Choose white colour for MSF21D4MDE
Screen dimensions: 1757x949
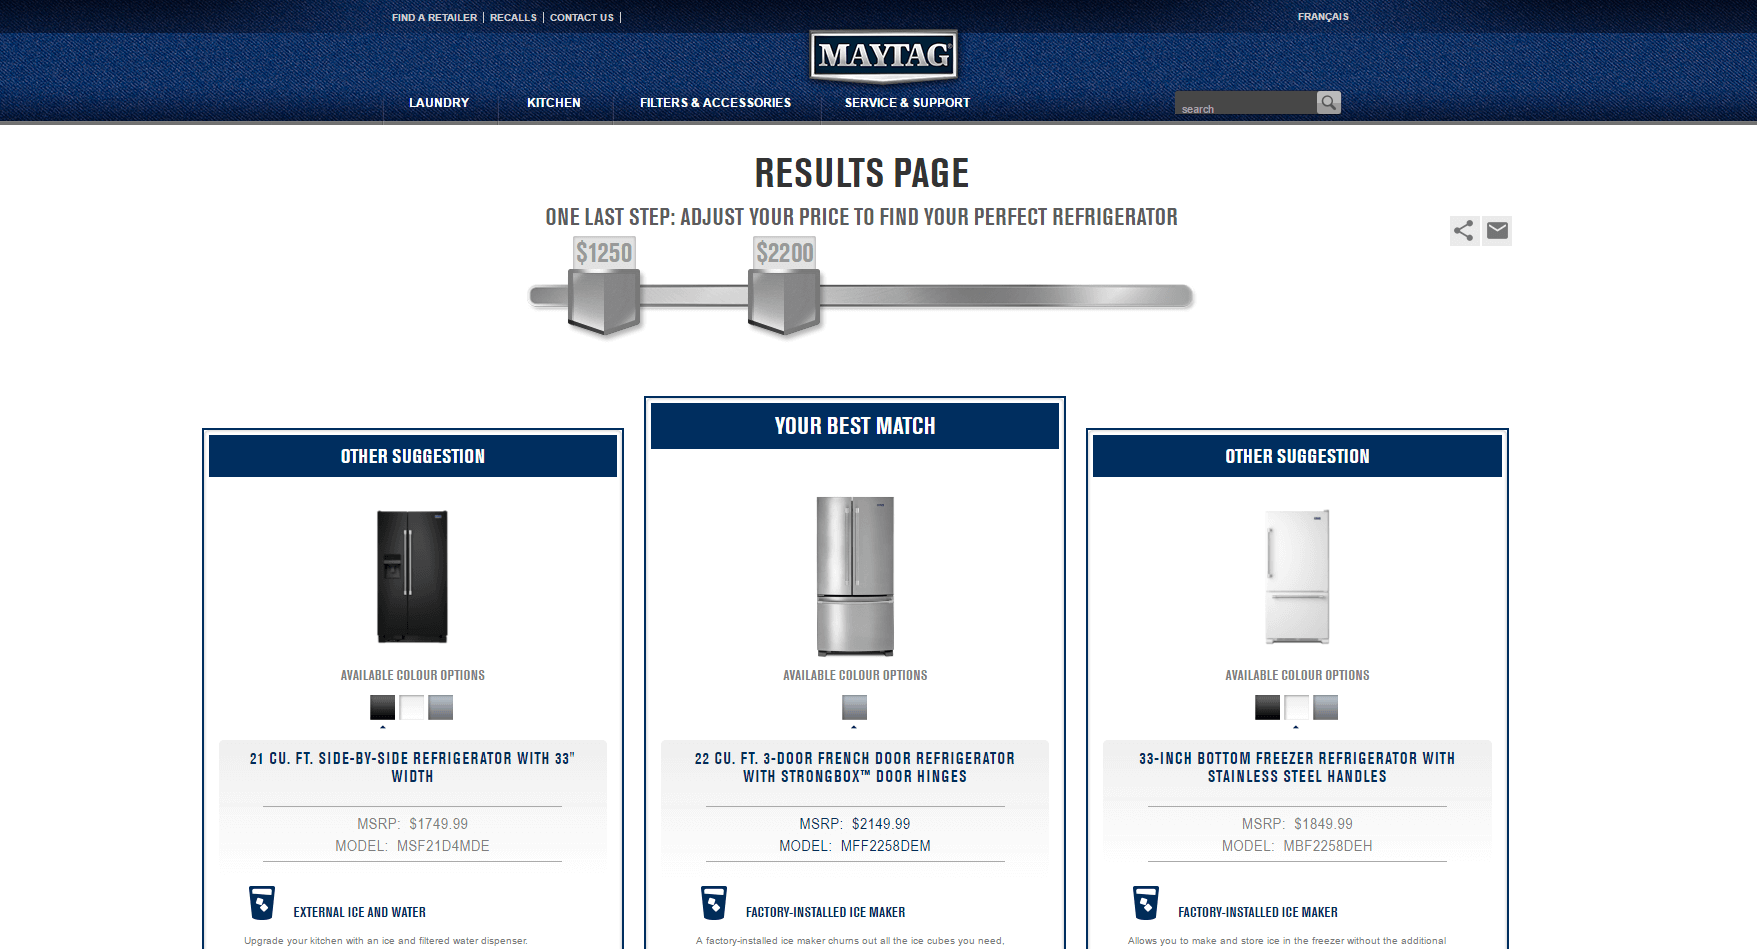[x=412, y=707]
